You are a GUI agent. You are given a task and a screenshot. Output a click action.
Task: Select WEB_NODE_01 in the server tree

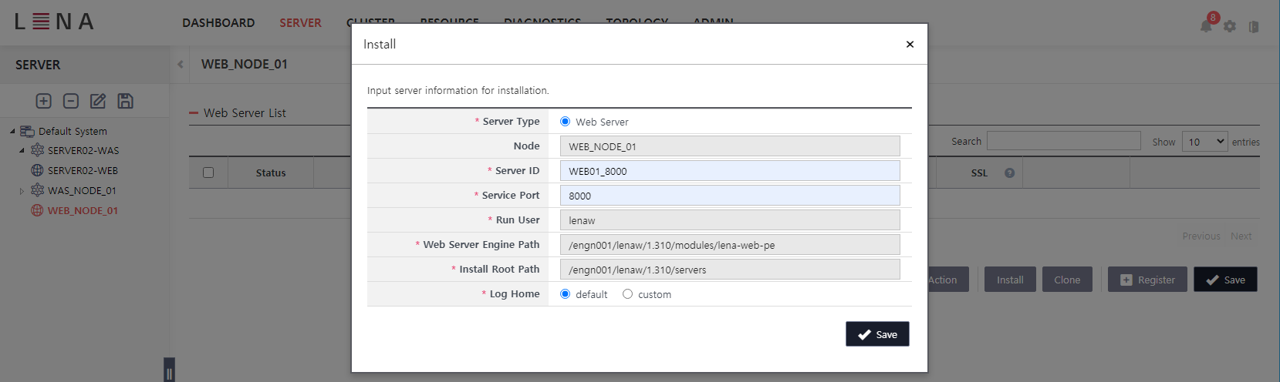click(82, 210)
